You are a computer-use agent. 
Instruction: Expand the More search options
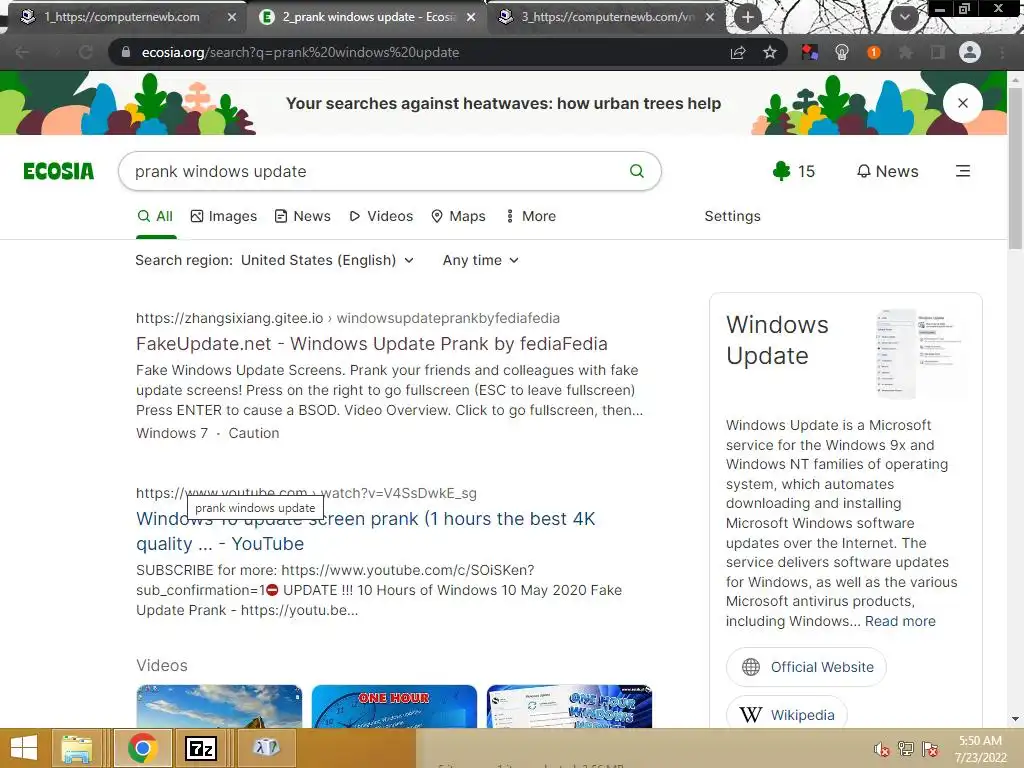click(x=532, y=216)
